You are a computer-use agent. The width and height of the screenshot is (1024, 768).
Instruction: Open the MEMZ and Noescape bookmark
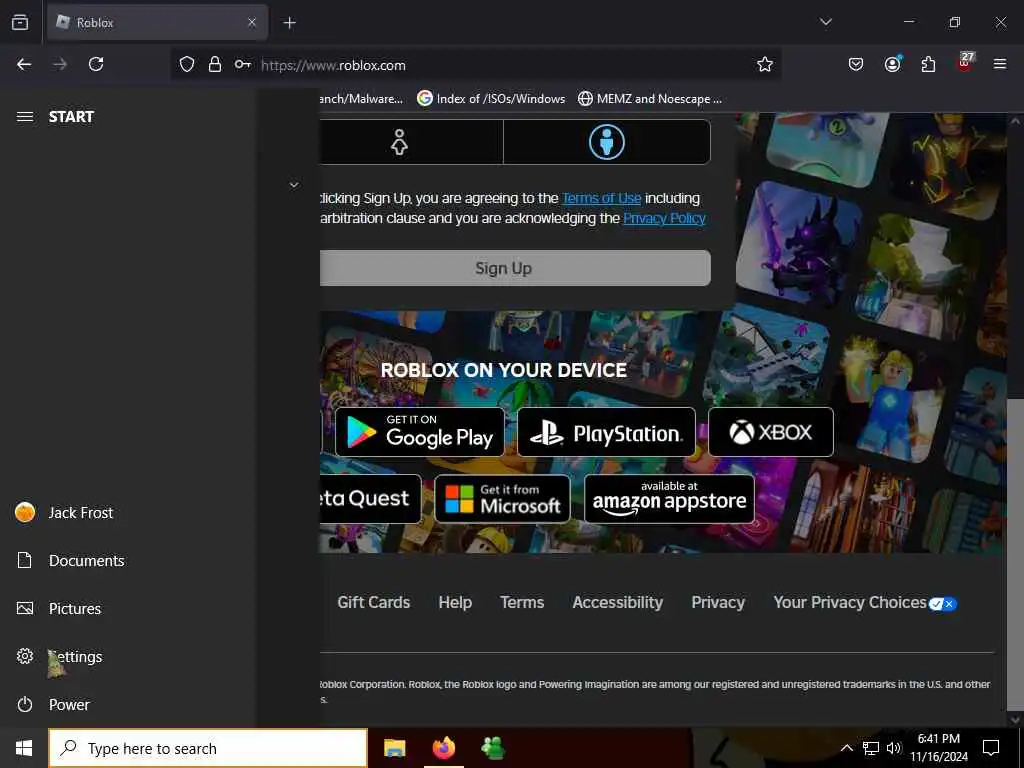click(x=650, y=99)
